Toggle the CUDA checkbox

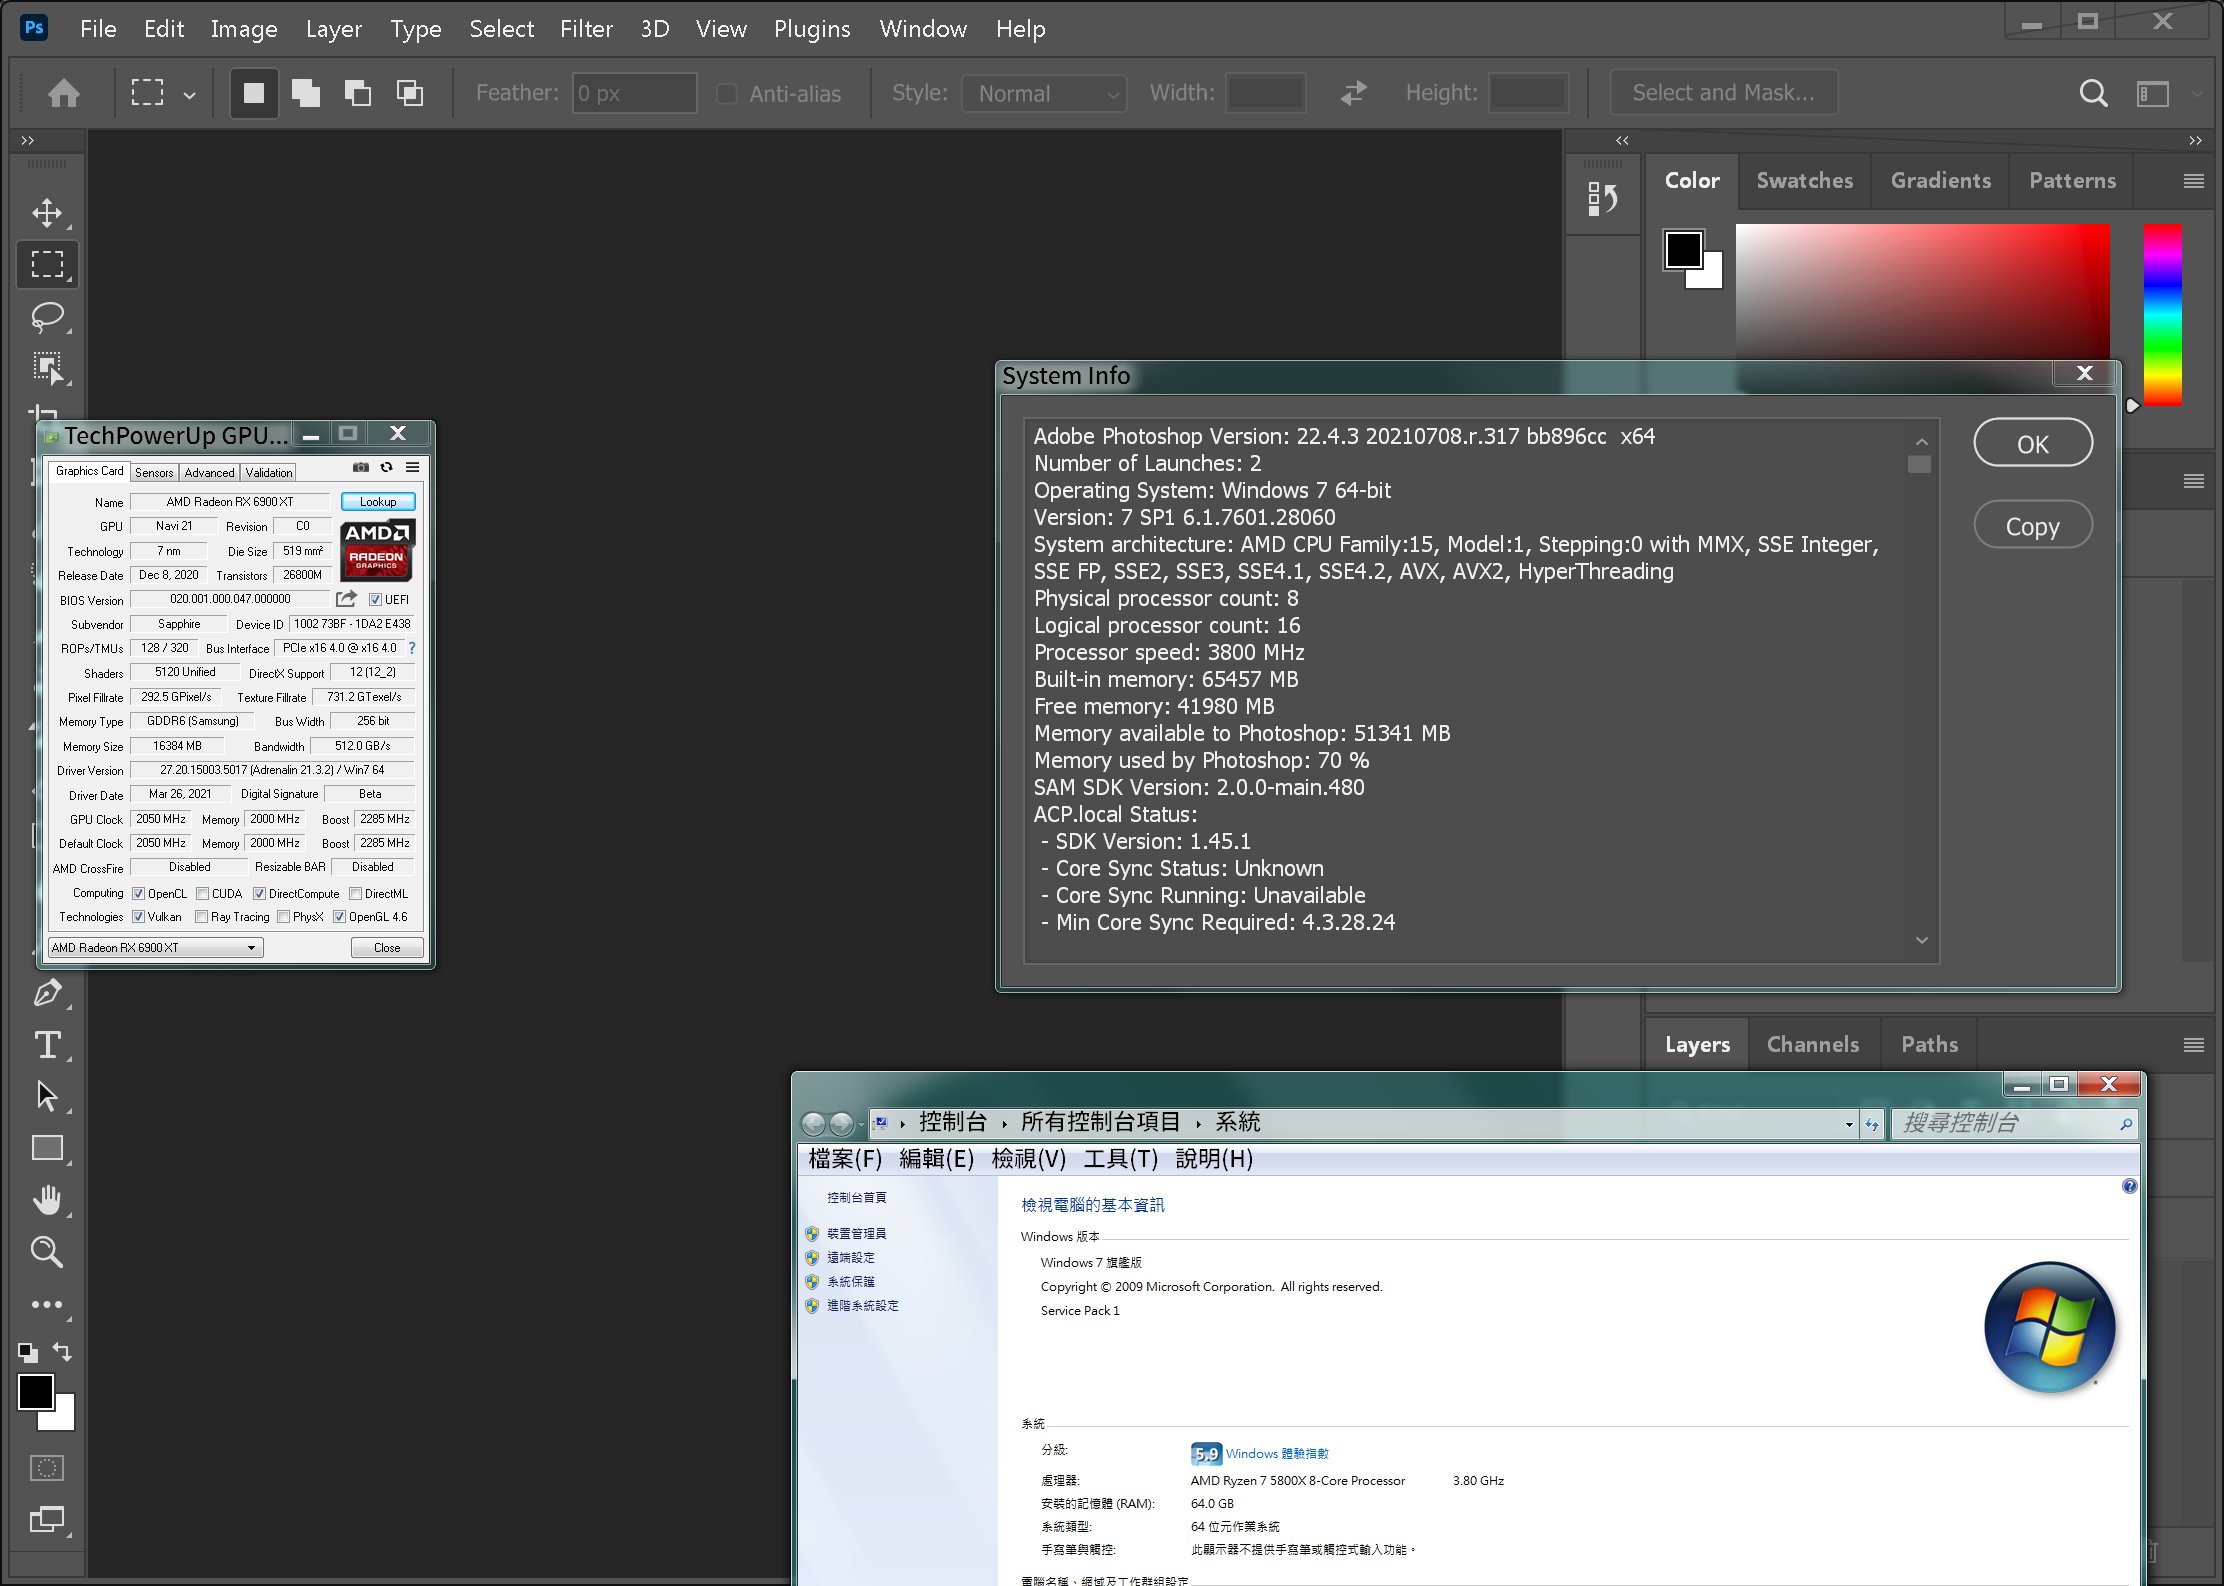coord(203,894)
